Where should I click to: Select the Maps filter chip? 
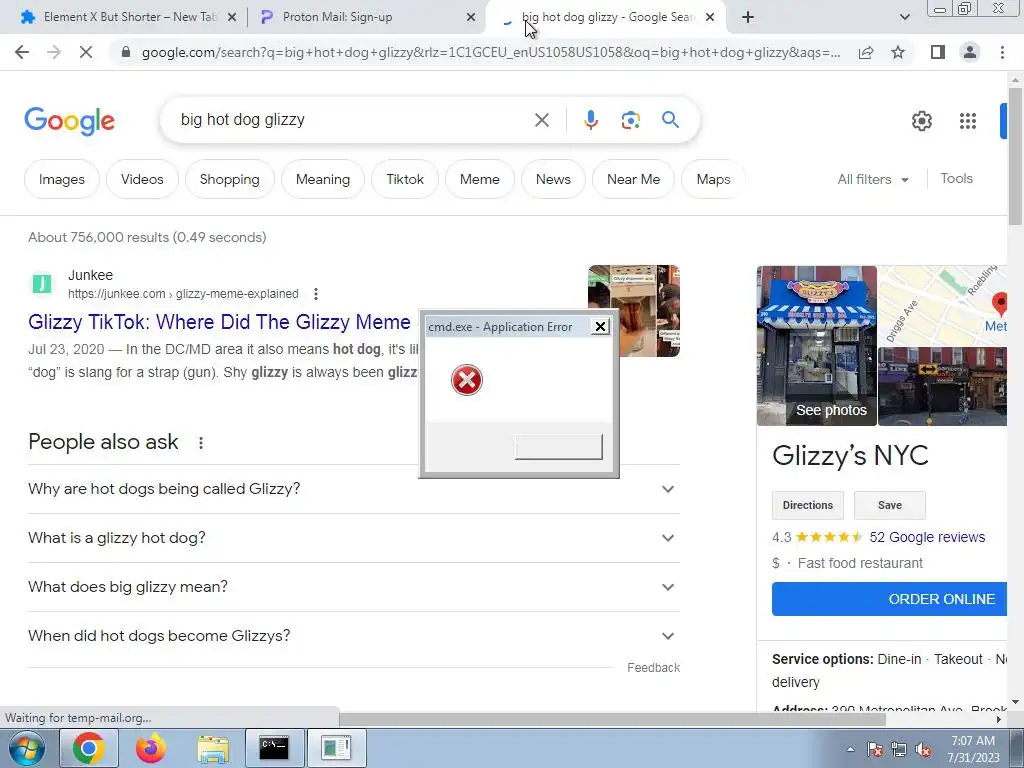click(x=713, y=180)
